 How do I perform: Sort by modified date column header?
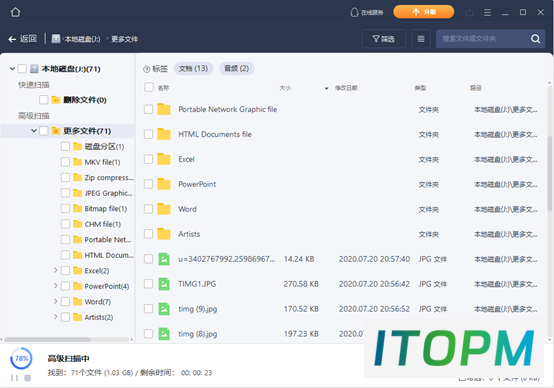[x=346, y=88]
